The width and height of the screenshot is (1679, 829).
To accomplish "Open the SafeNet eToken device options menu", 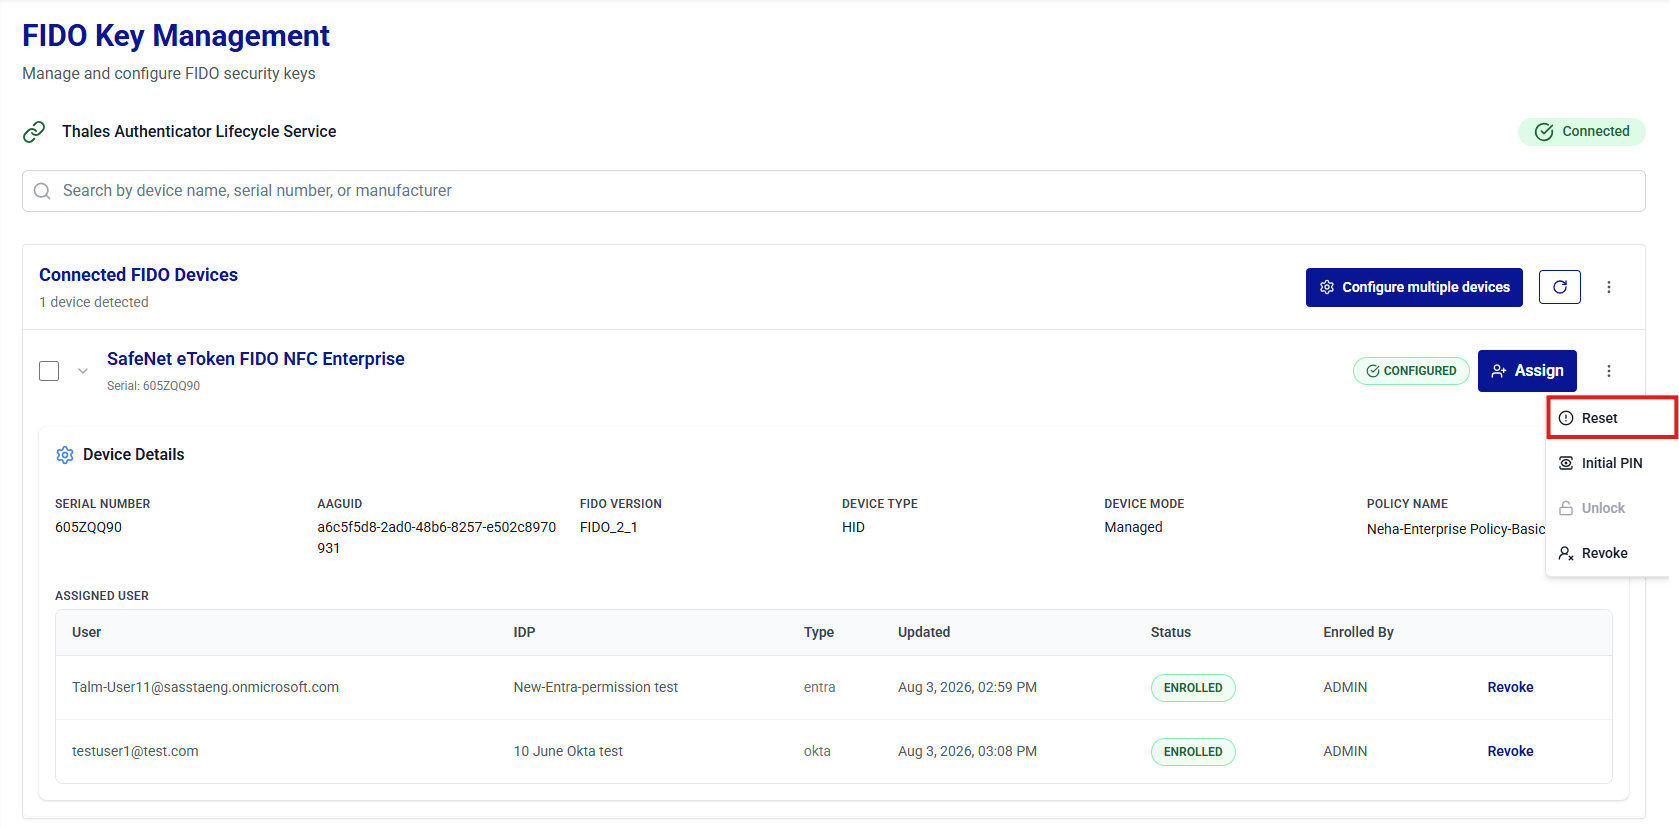I will (x=1609, y=371).
